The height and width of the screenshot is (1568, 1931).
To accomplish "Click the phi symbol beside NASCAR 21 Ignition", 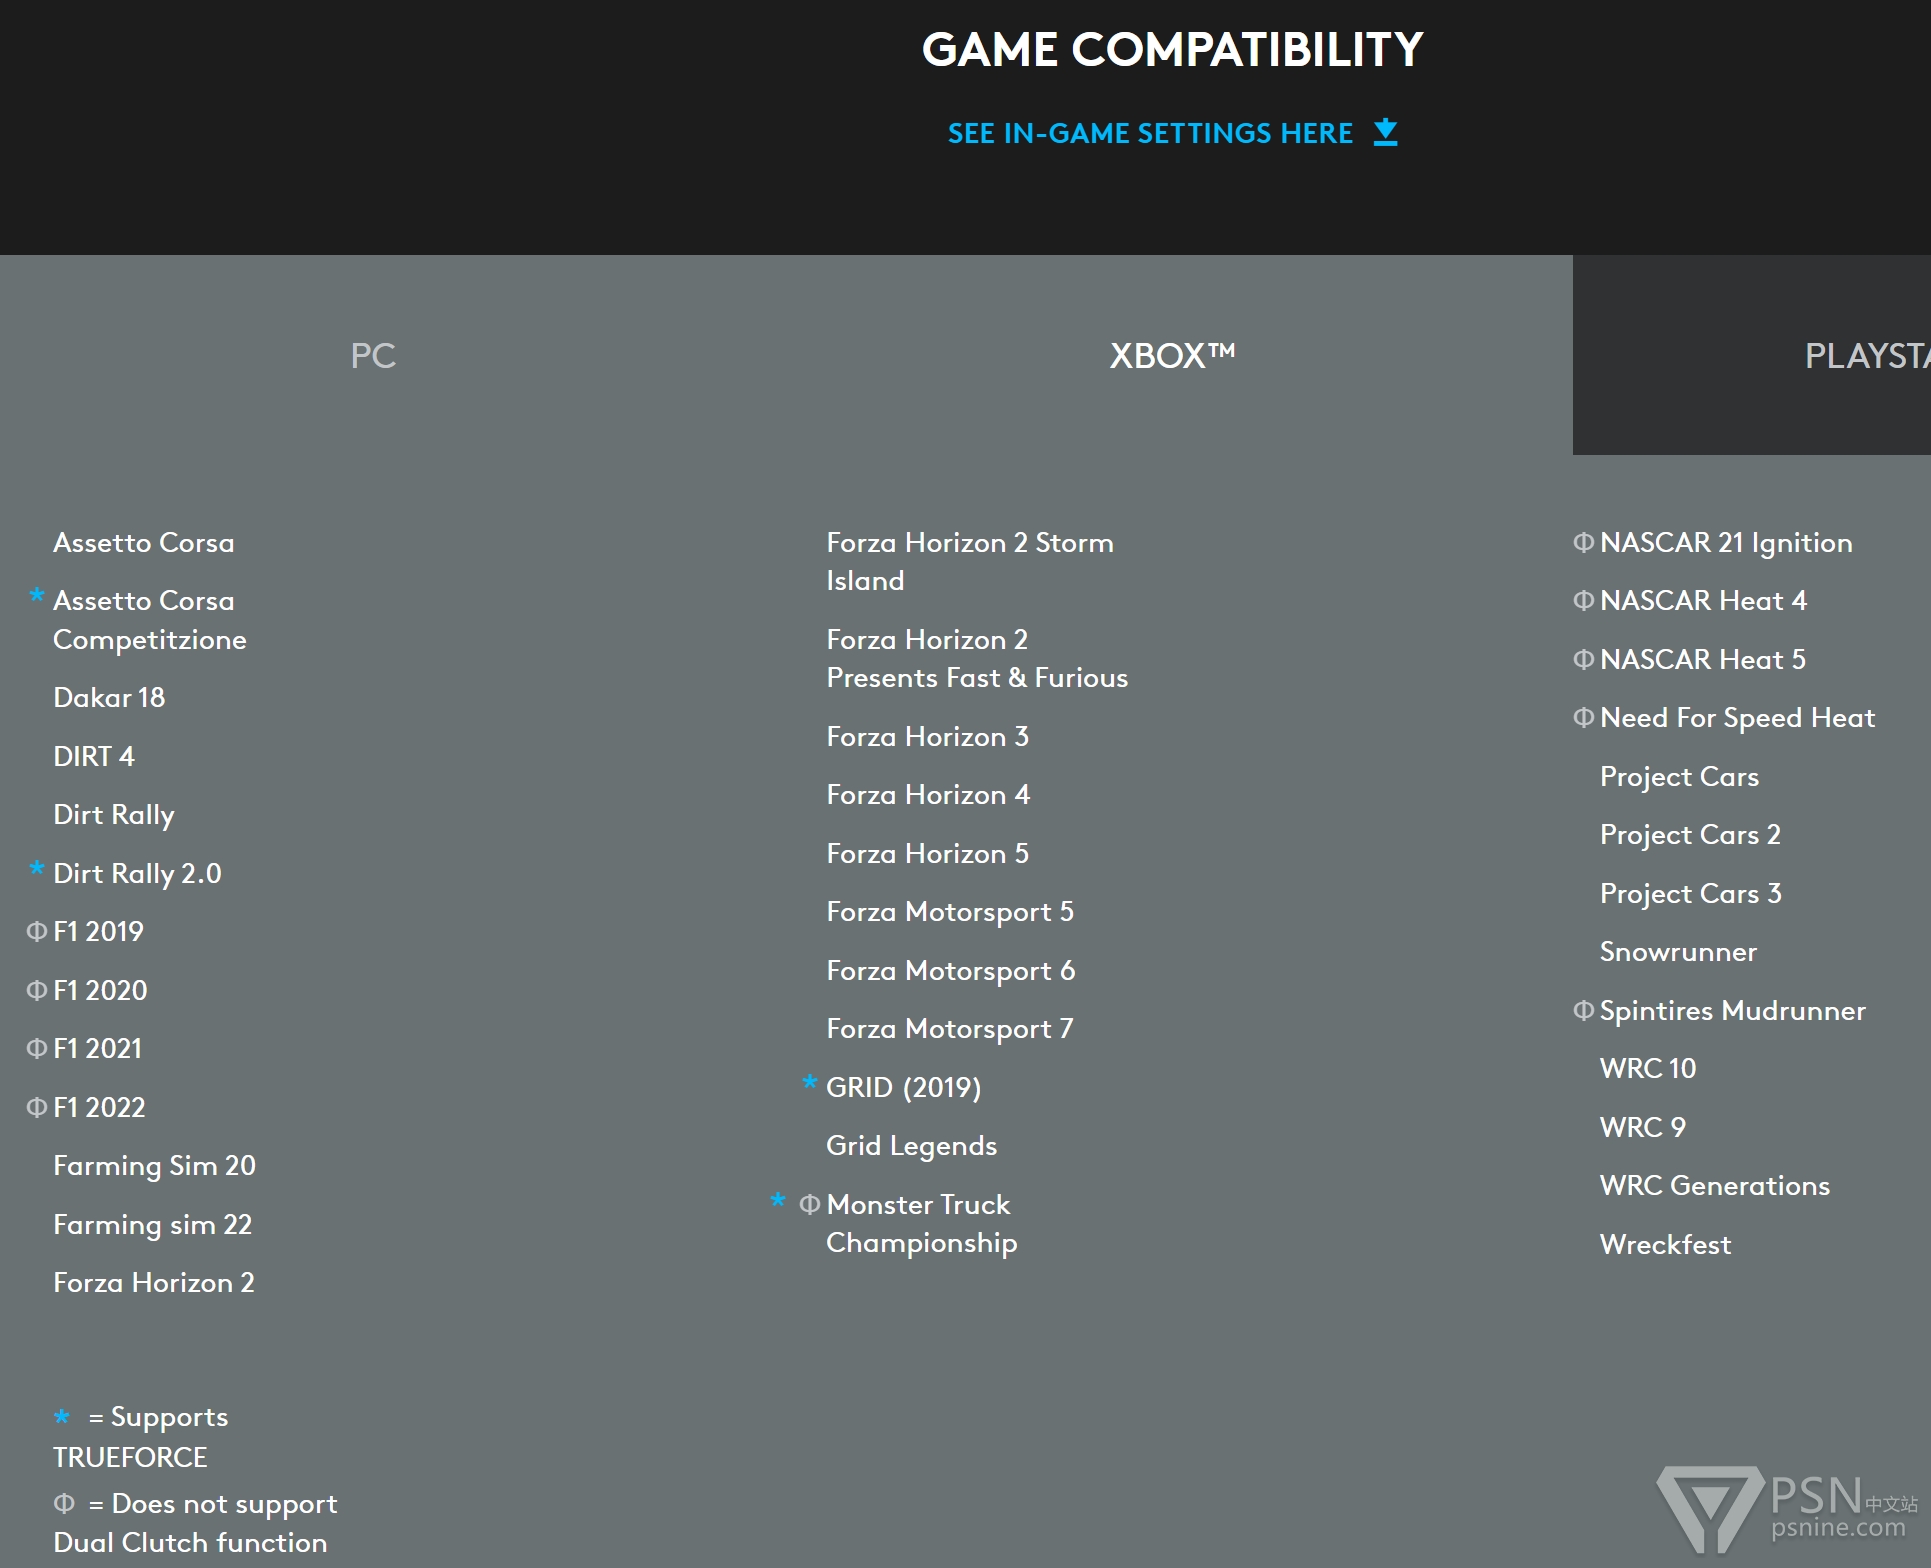I will pyautogui.click(x=1584, y=542).
